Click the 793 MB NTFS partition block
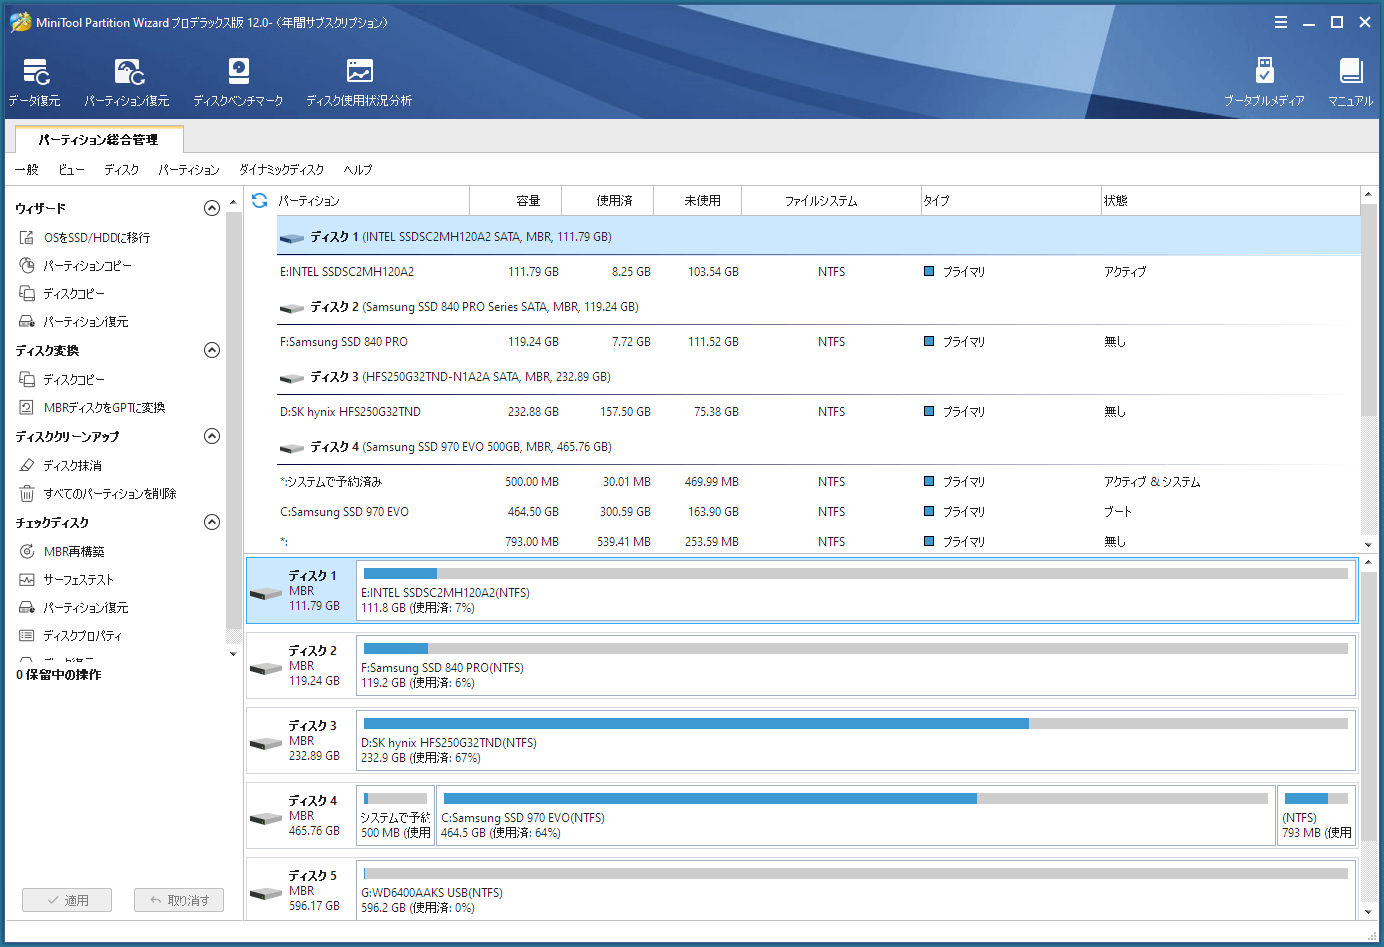 click(x=1316, y=816)
